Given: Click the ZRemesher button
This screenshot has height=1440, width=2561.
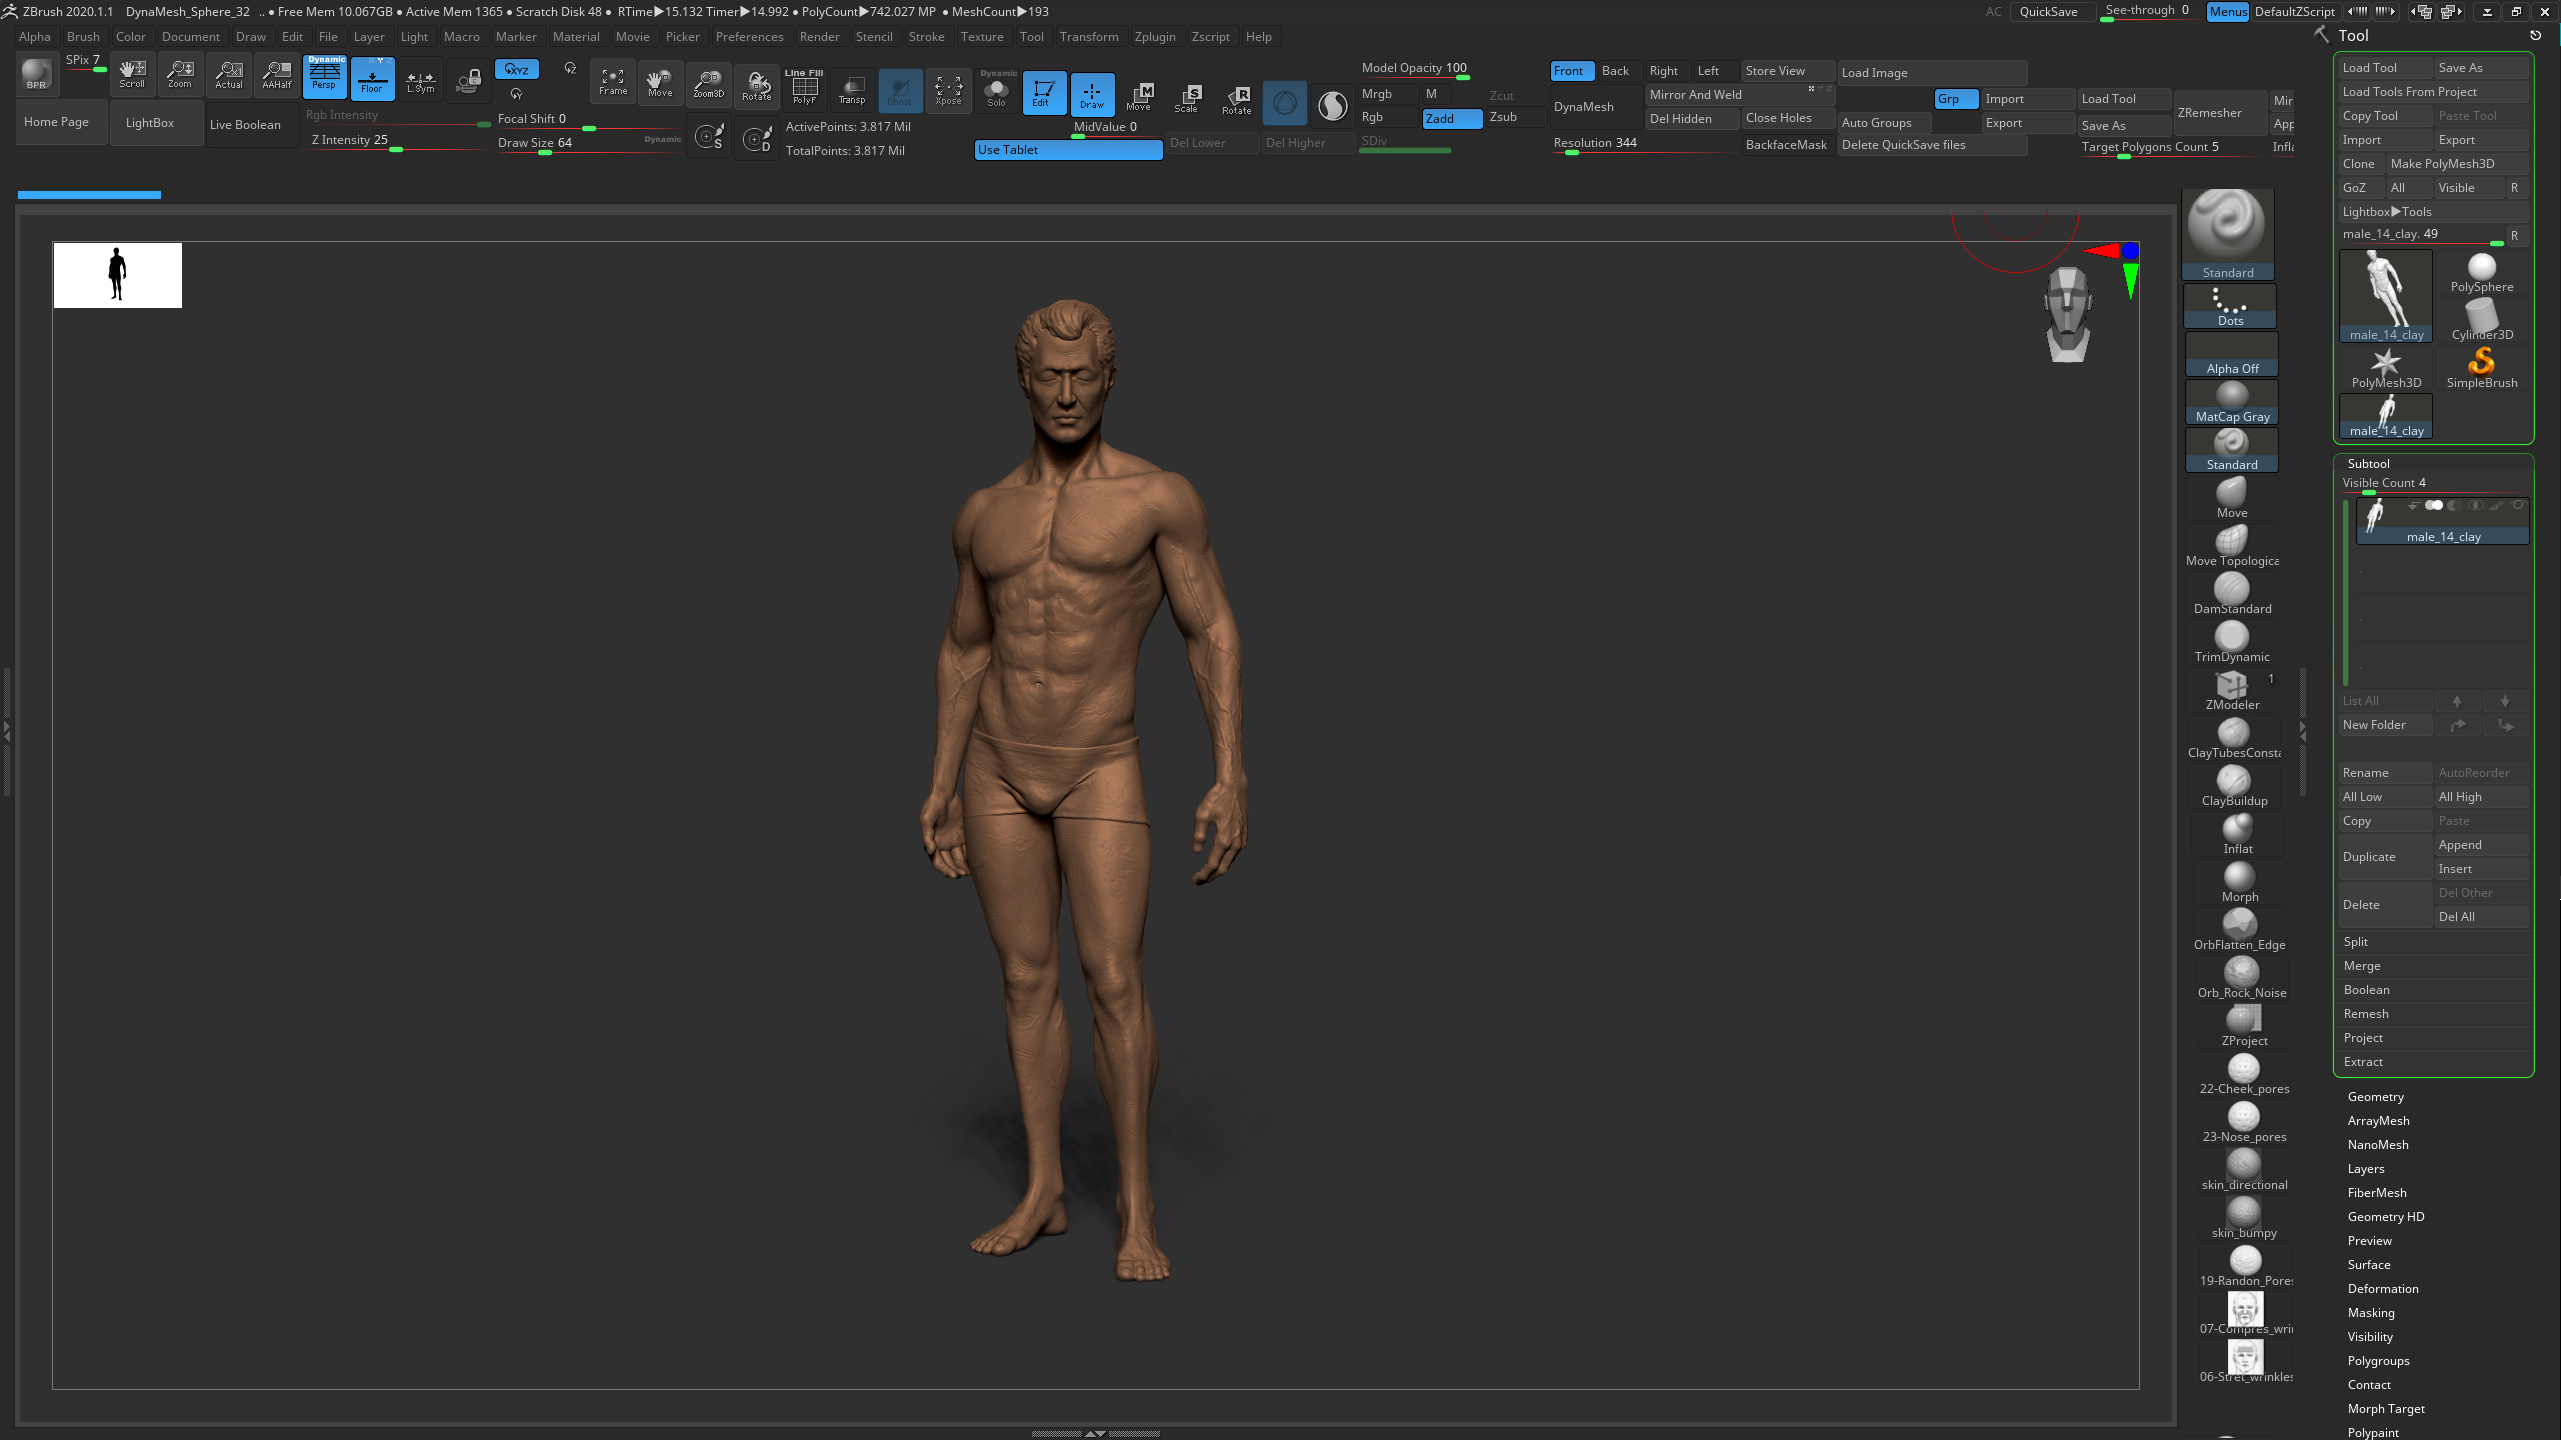Looking at the screenshot, I should pos(2212,112).
